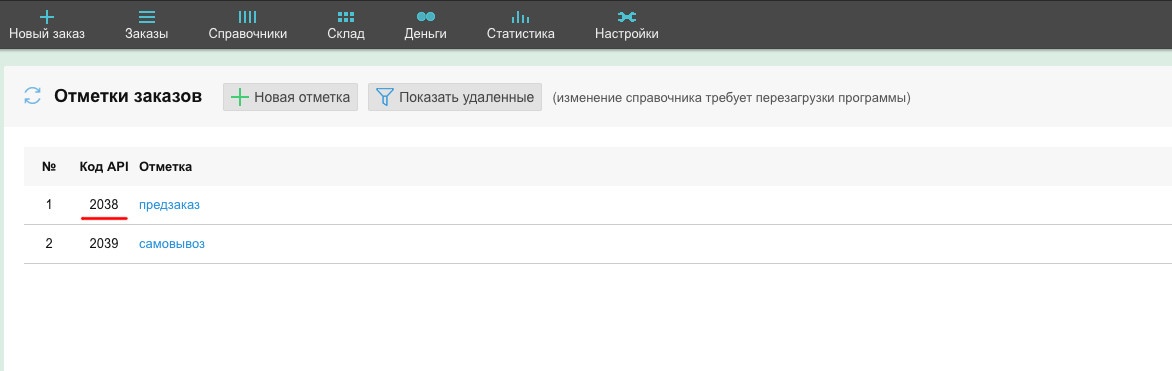
Task: Open the самовывоз mark link
Action: click(172, 244)
